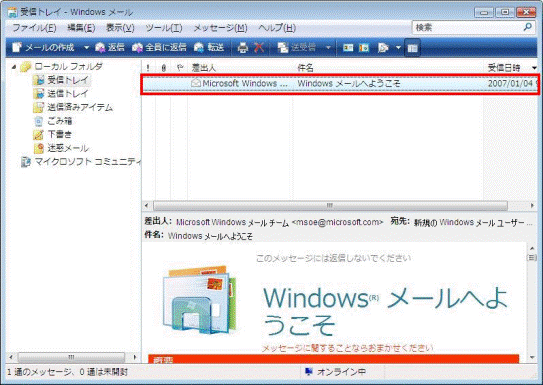Image resolution: width=543 pixels, height=385 pixels.
Task: Click the message list horizontal scrollbar thumb
Action: (x=330, y=206)
